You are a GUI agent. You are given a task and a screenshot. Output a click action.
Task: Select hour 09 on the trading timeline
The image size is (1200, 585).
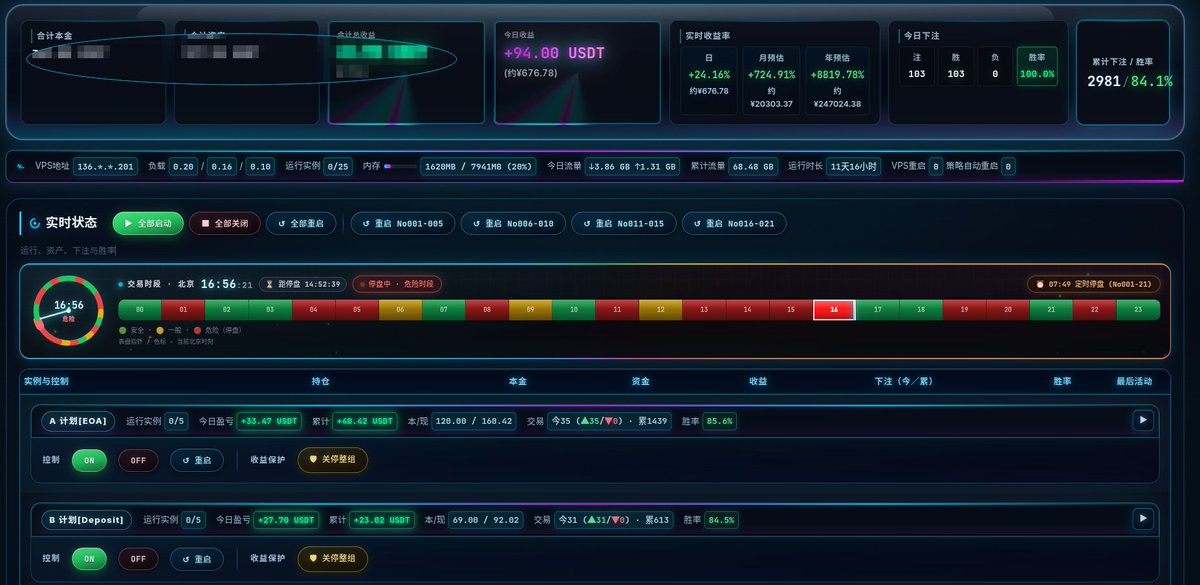tap(530, 311)
